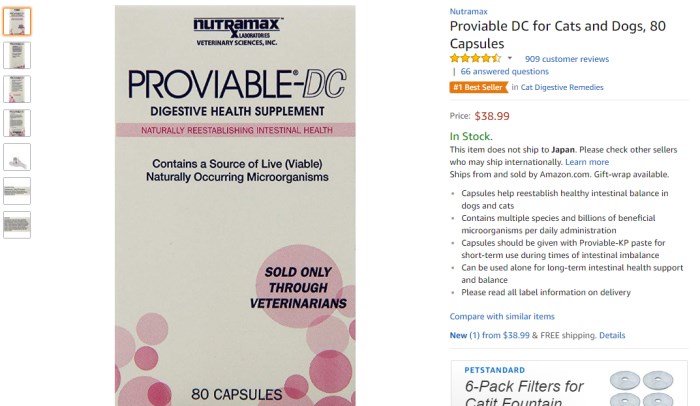Open the 909 customer reviews link
Viewport: 700px width, 406px height.
(x=567, y=59)
